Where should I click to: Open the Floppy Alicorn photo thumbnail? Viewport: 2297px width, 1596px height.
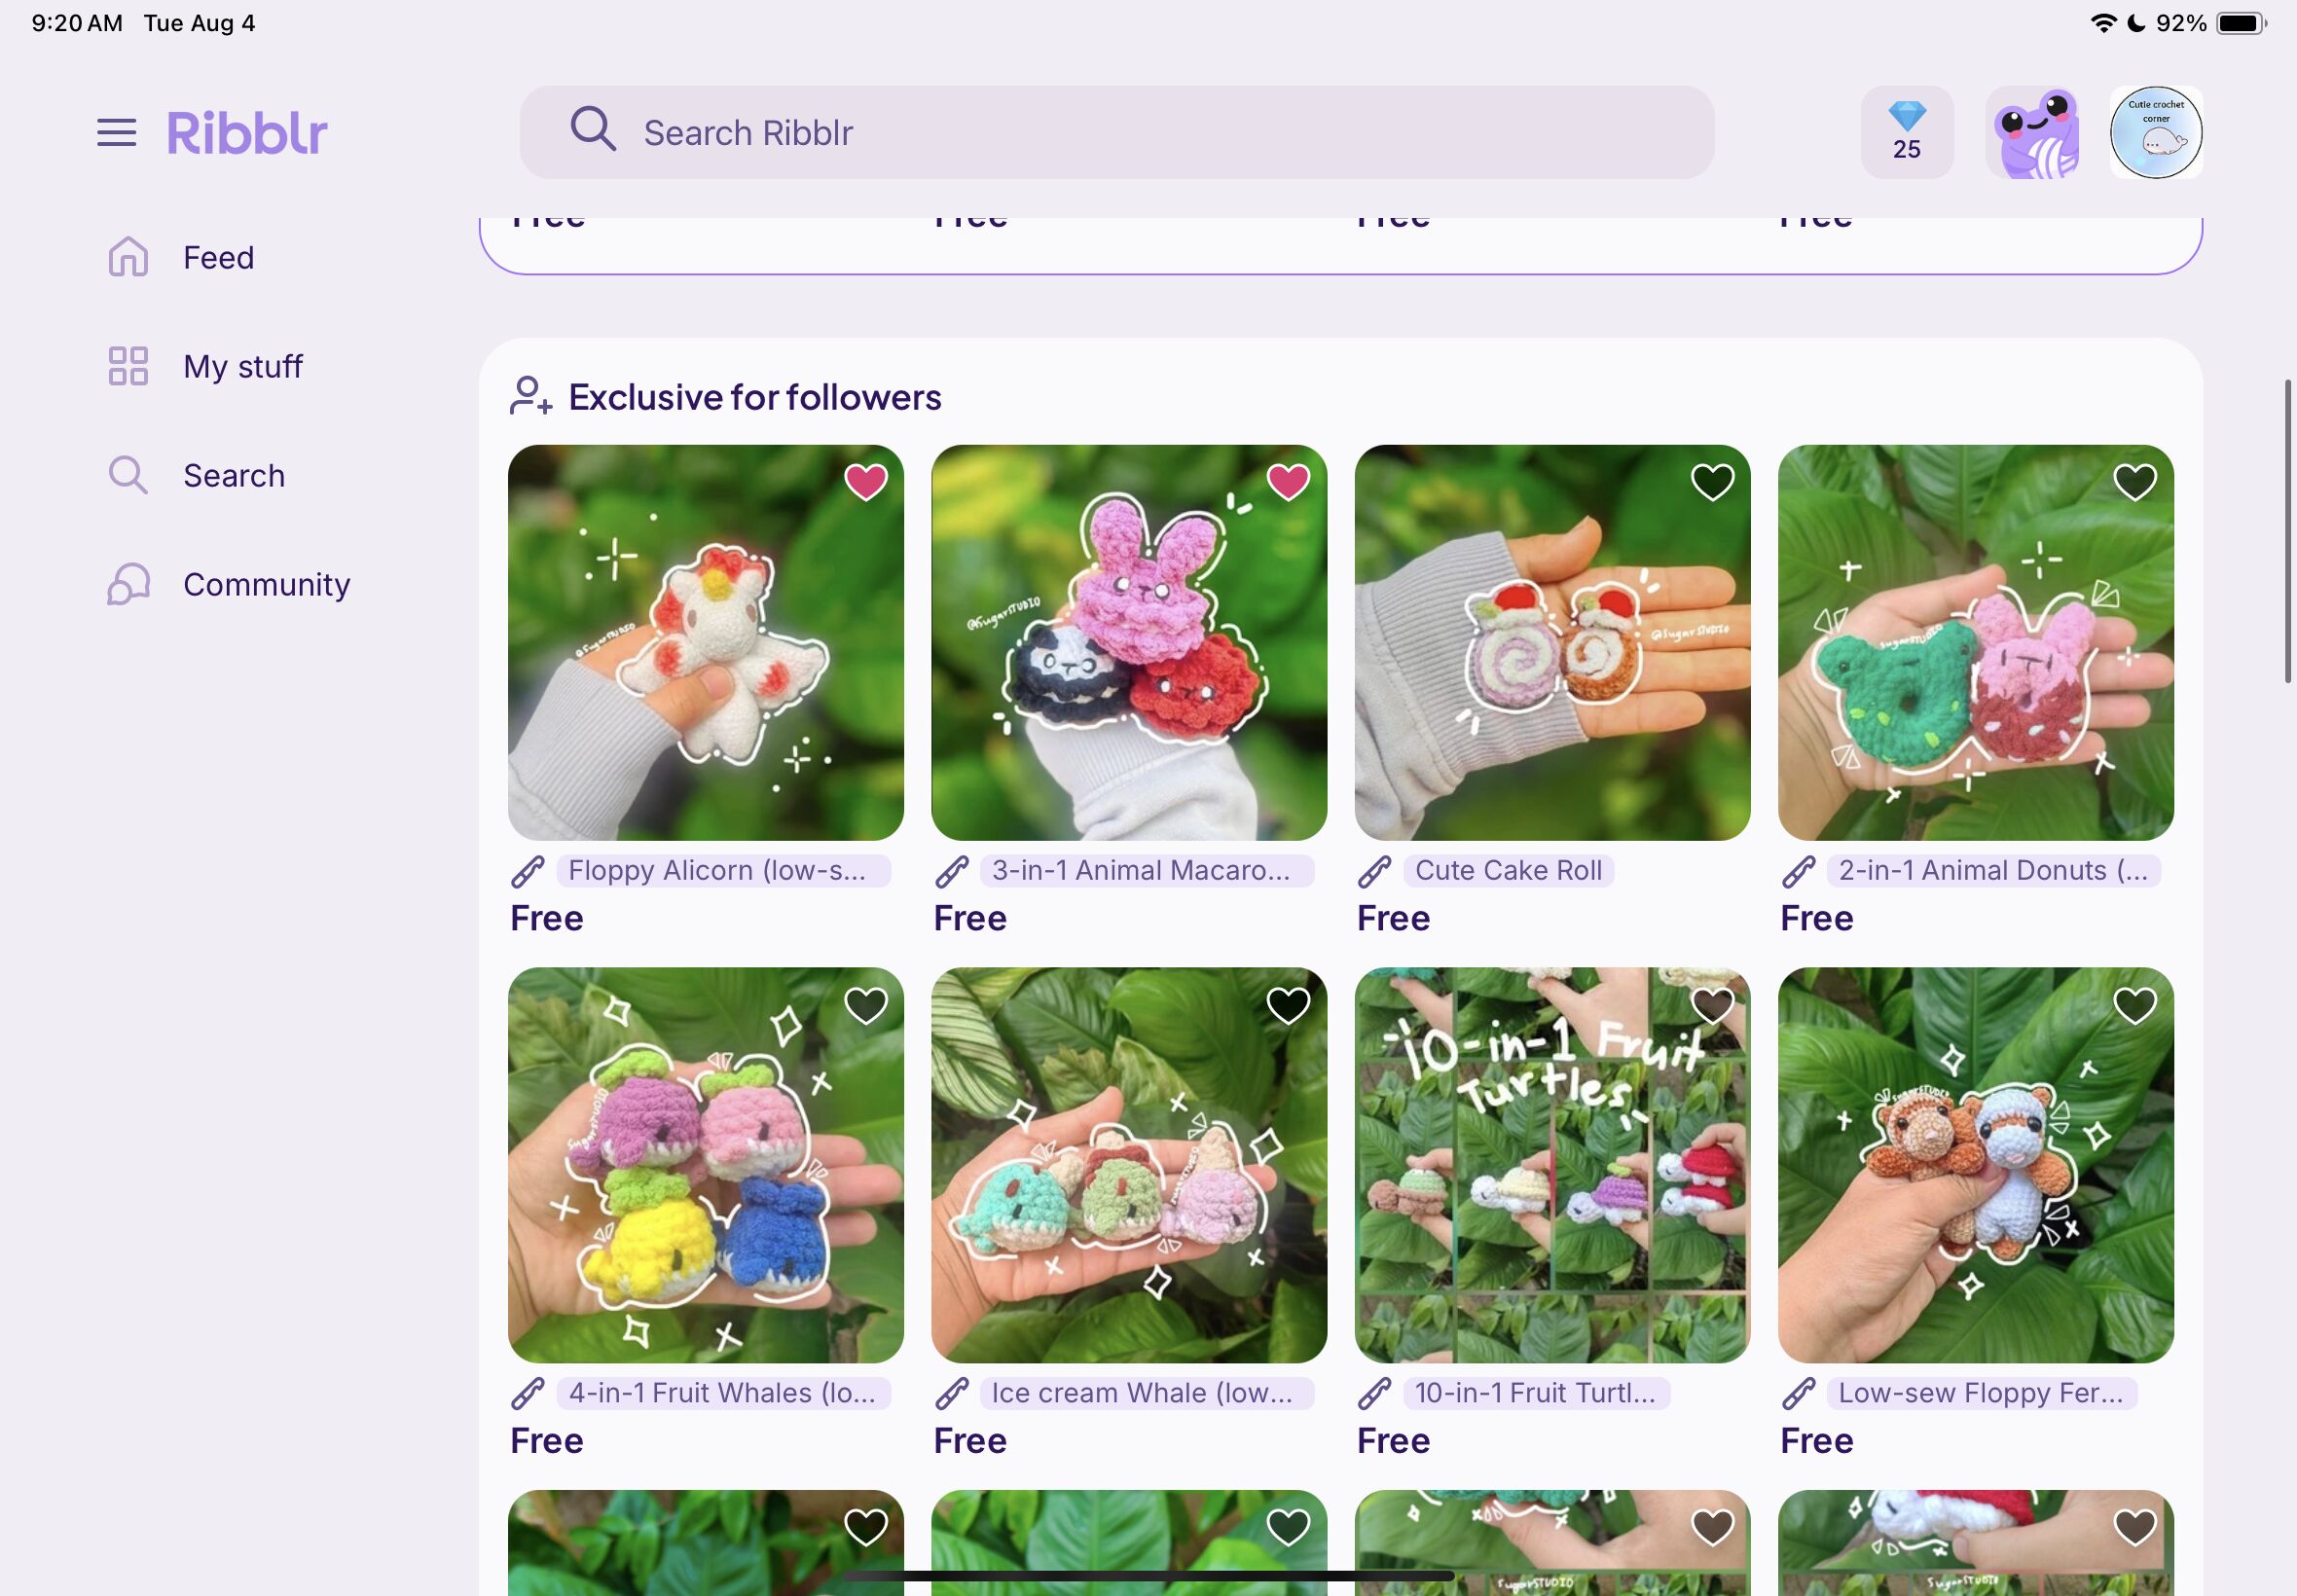click(x=706, y=643)
